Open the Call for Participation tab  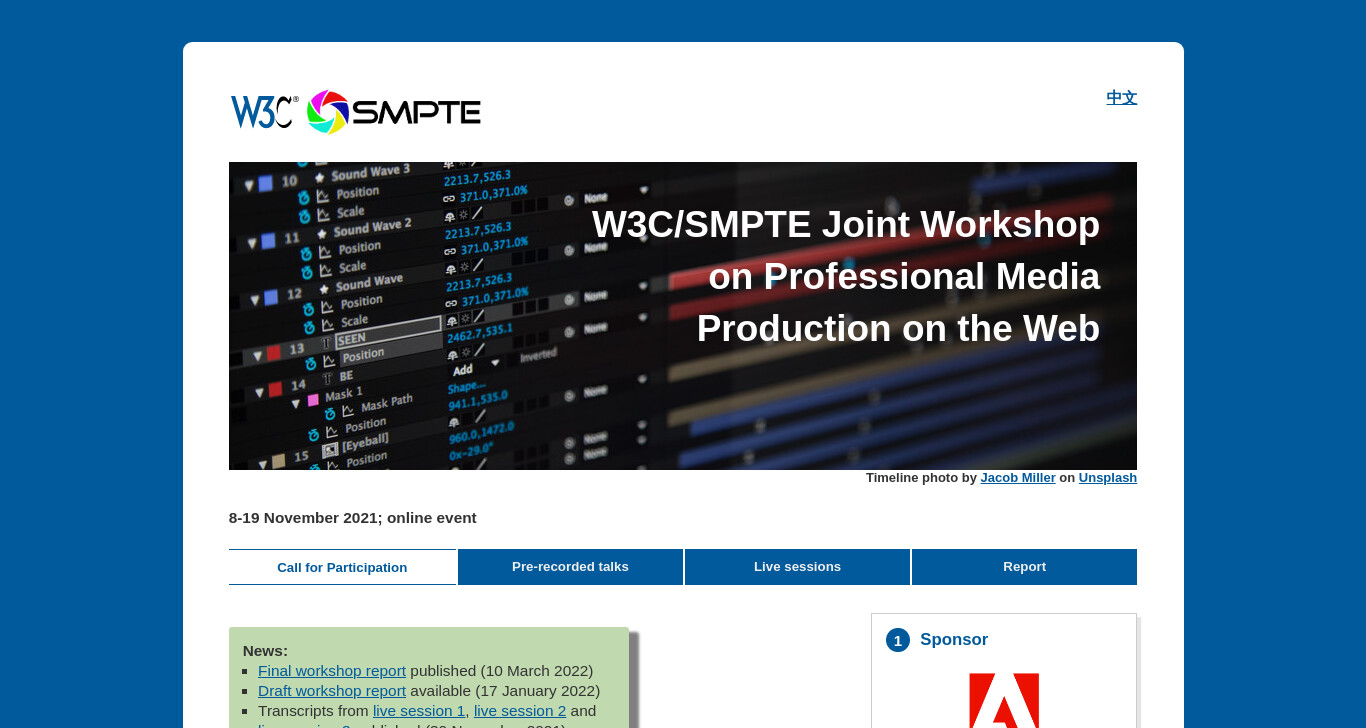click(x=342, y=567)
